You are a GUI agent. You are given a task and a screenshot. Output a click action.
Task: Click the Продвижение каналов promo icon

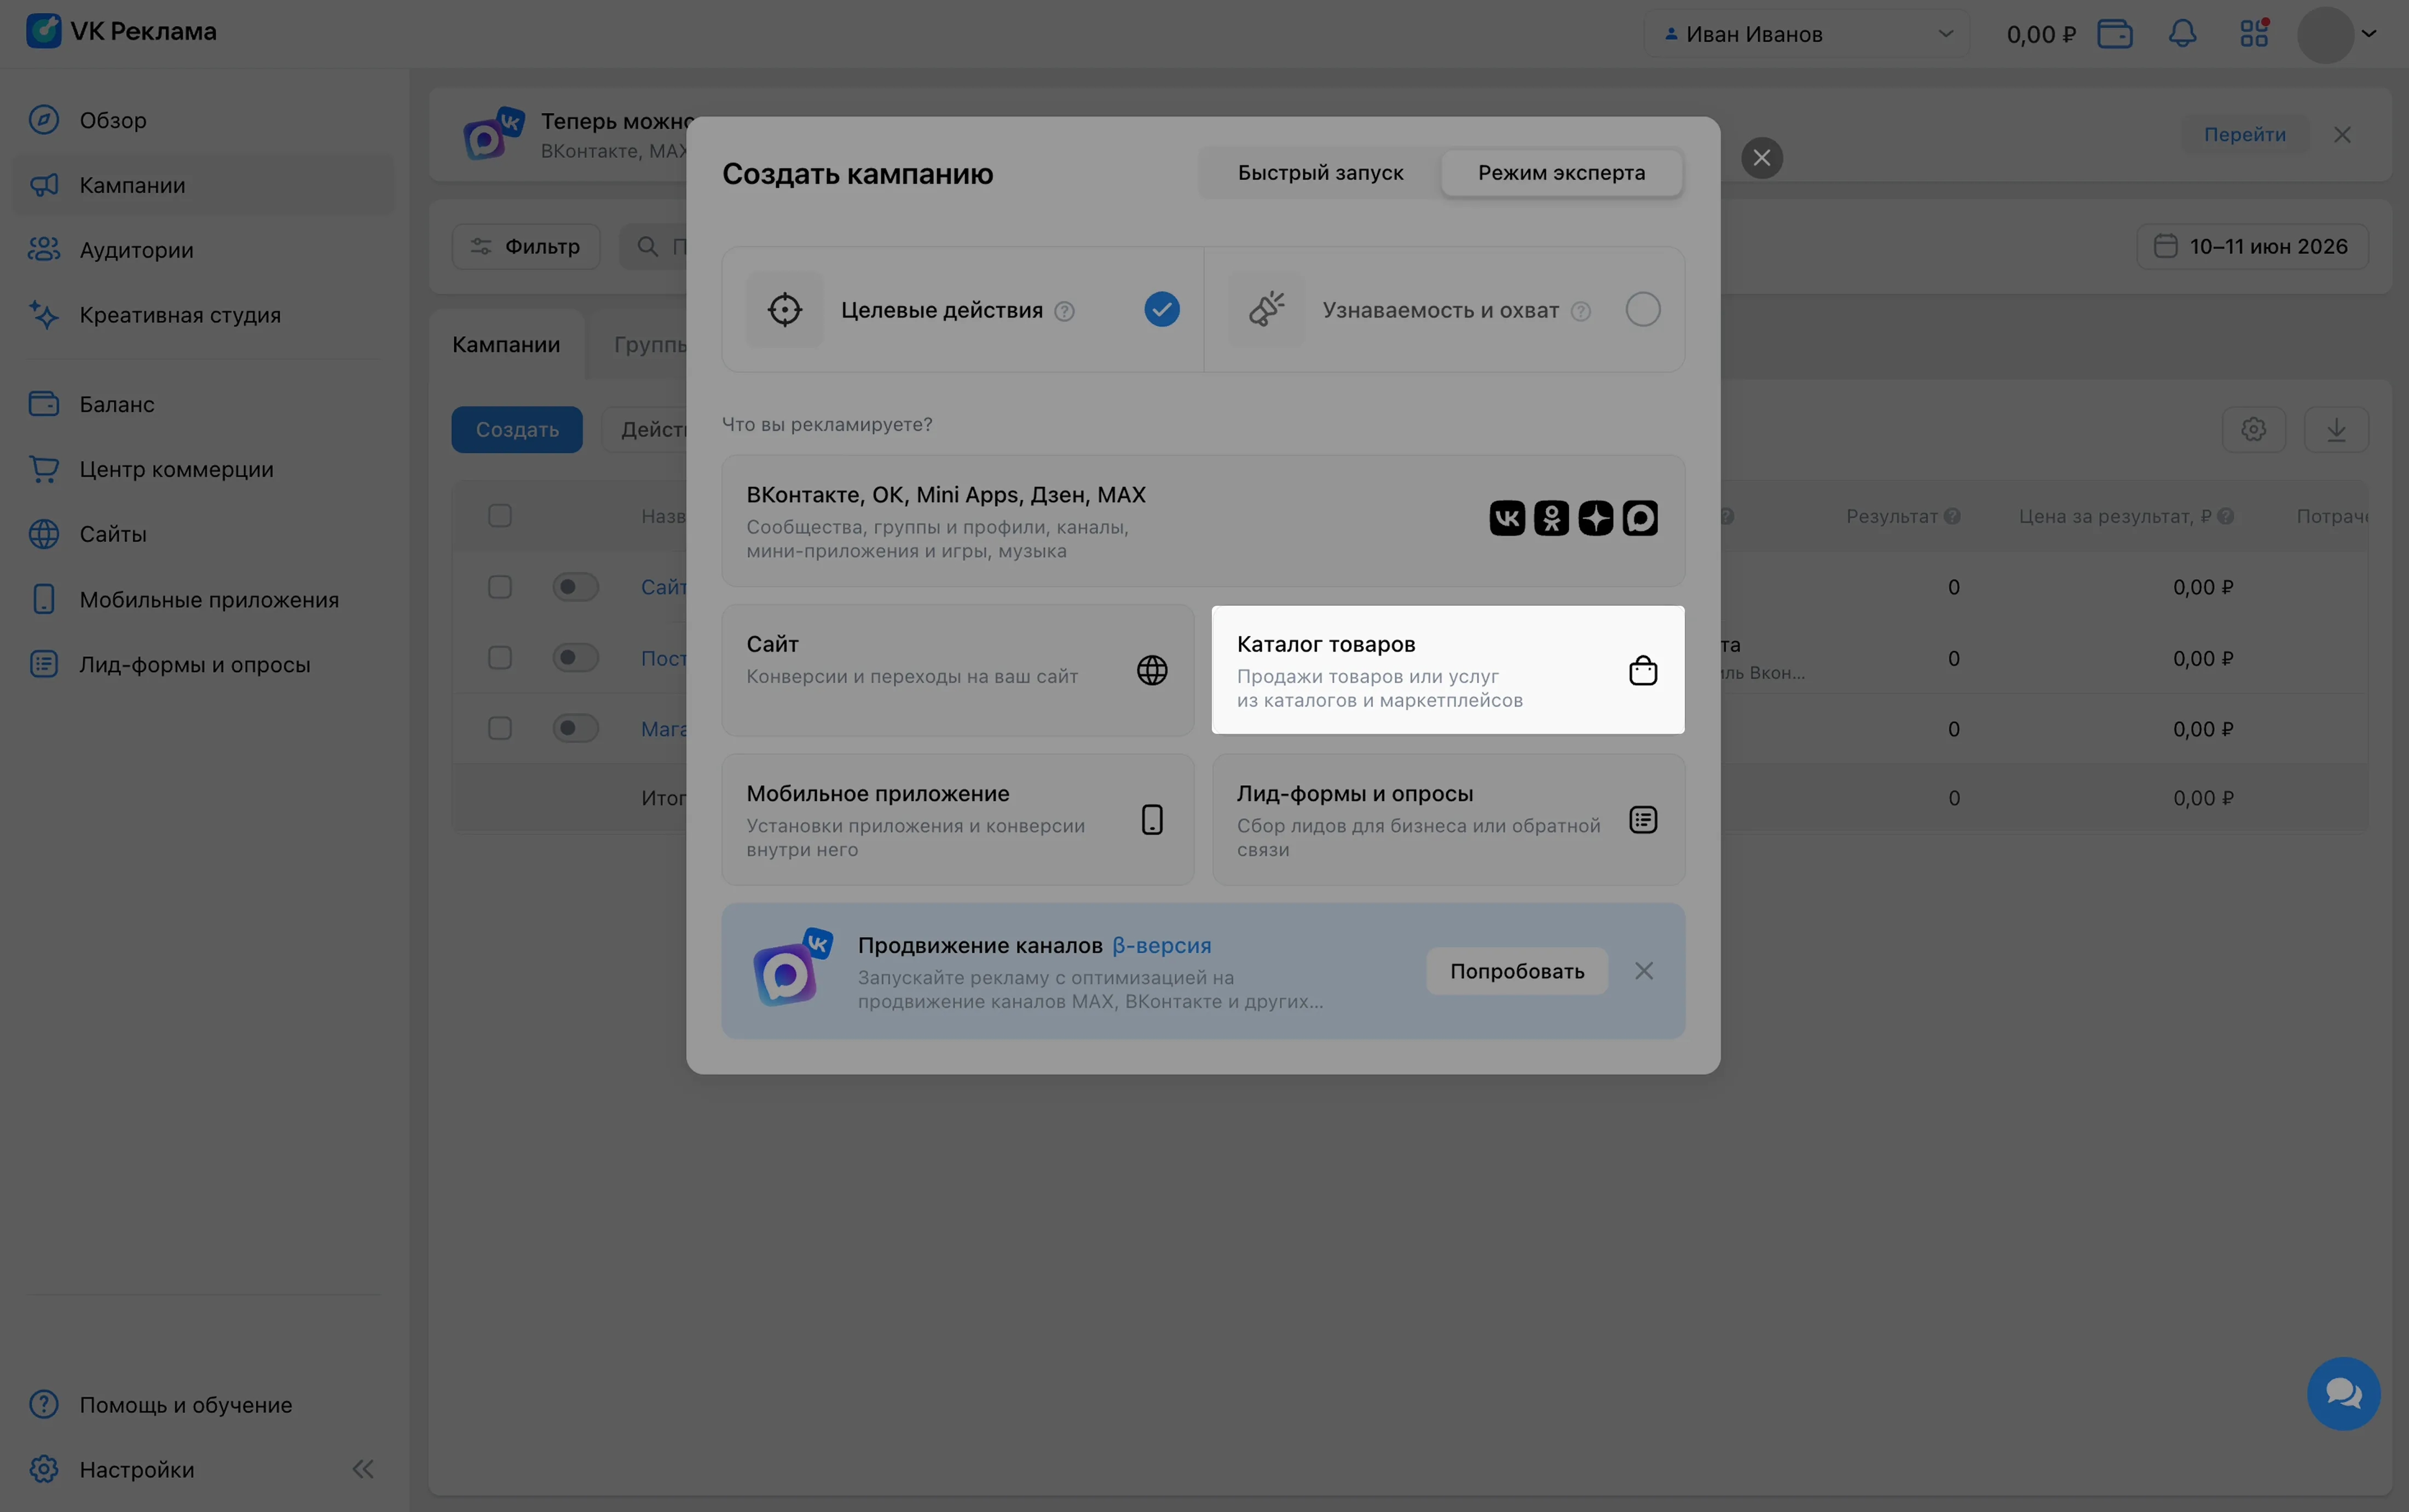792,967
